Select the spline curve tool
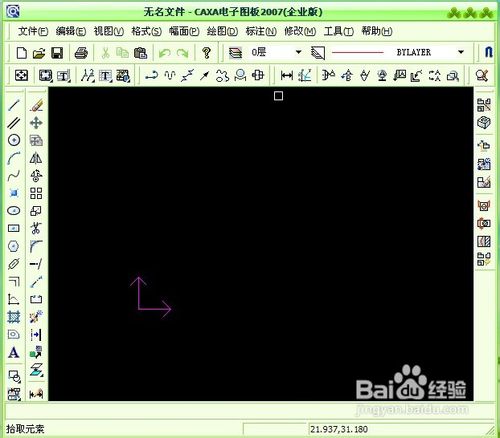The height and width of the screenshot is (438, 500). 14,175
